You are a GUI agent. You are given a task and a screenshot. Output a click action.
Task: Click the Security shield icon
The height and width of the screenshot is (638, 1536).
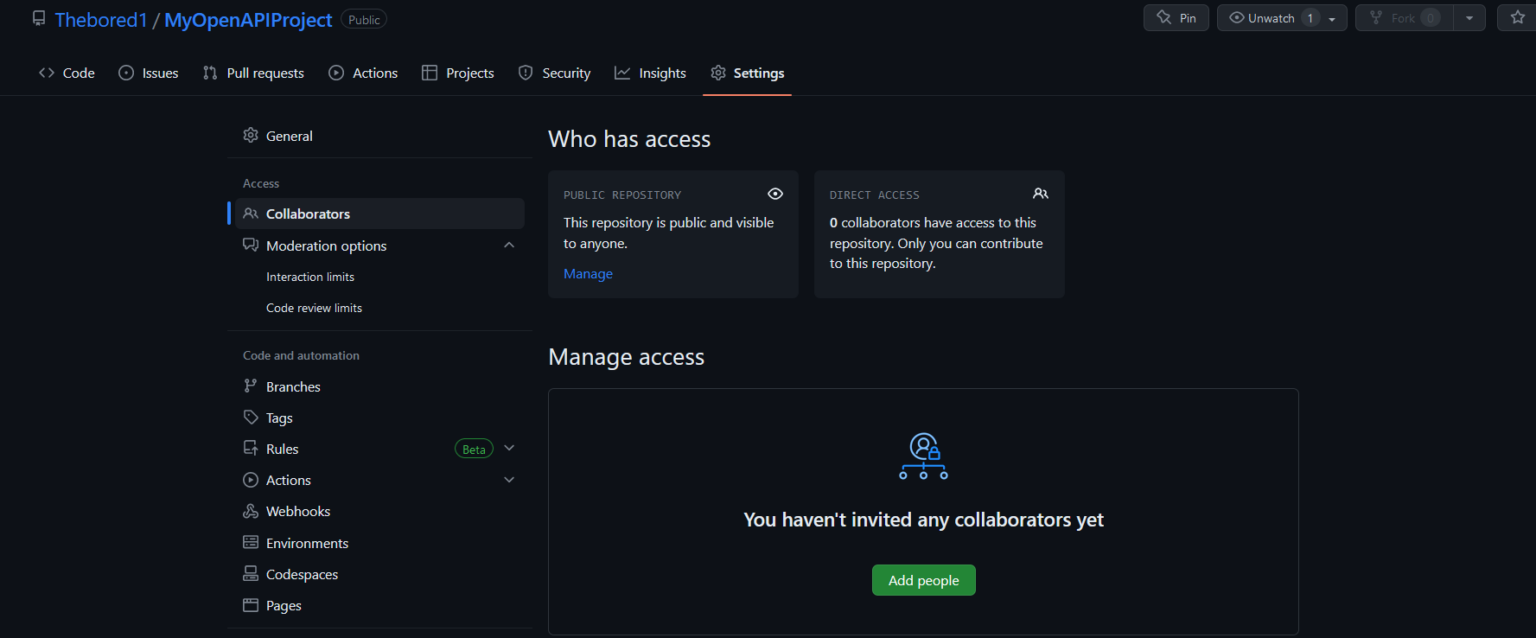[x=524, y=72]
